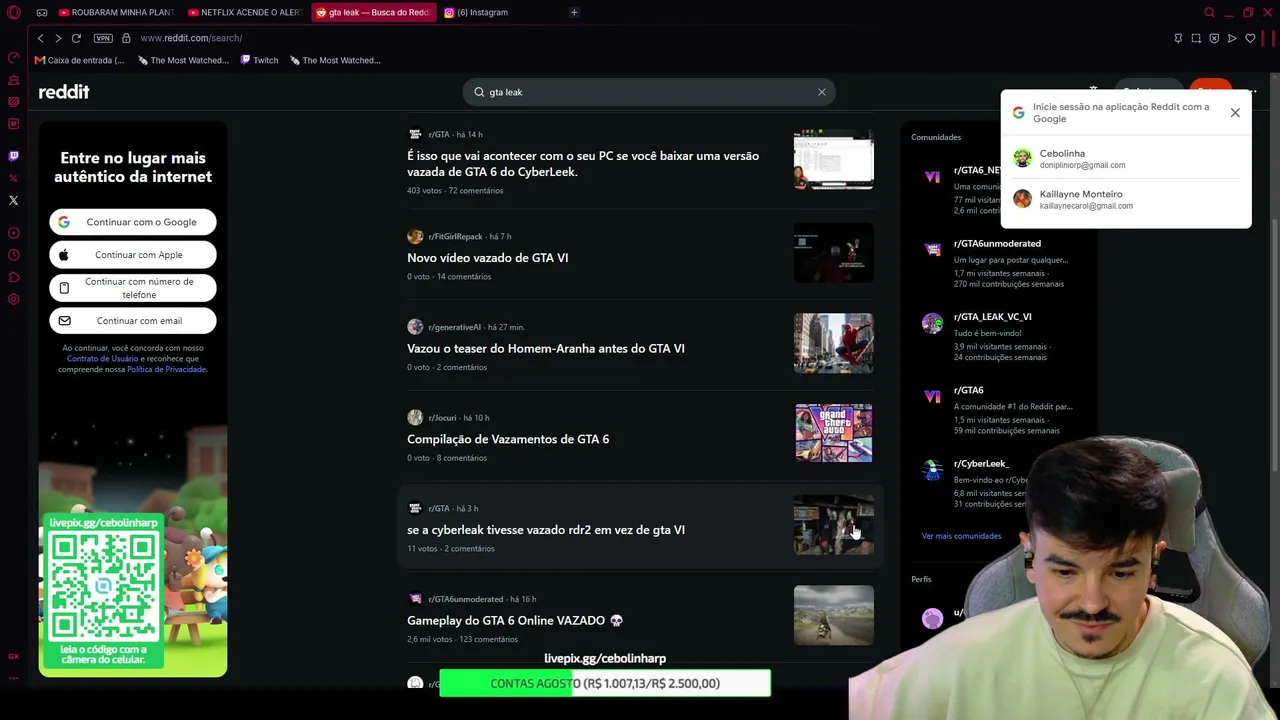Image resolution: width=1280 pixels, height=720 pixels.
Task: Click the send arrow icon in address bar
Action: [x=1232, y=38]
